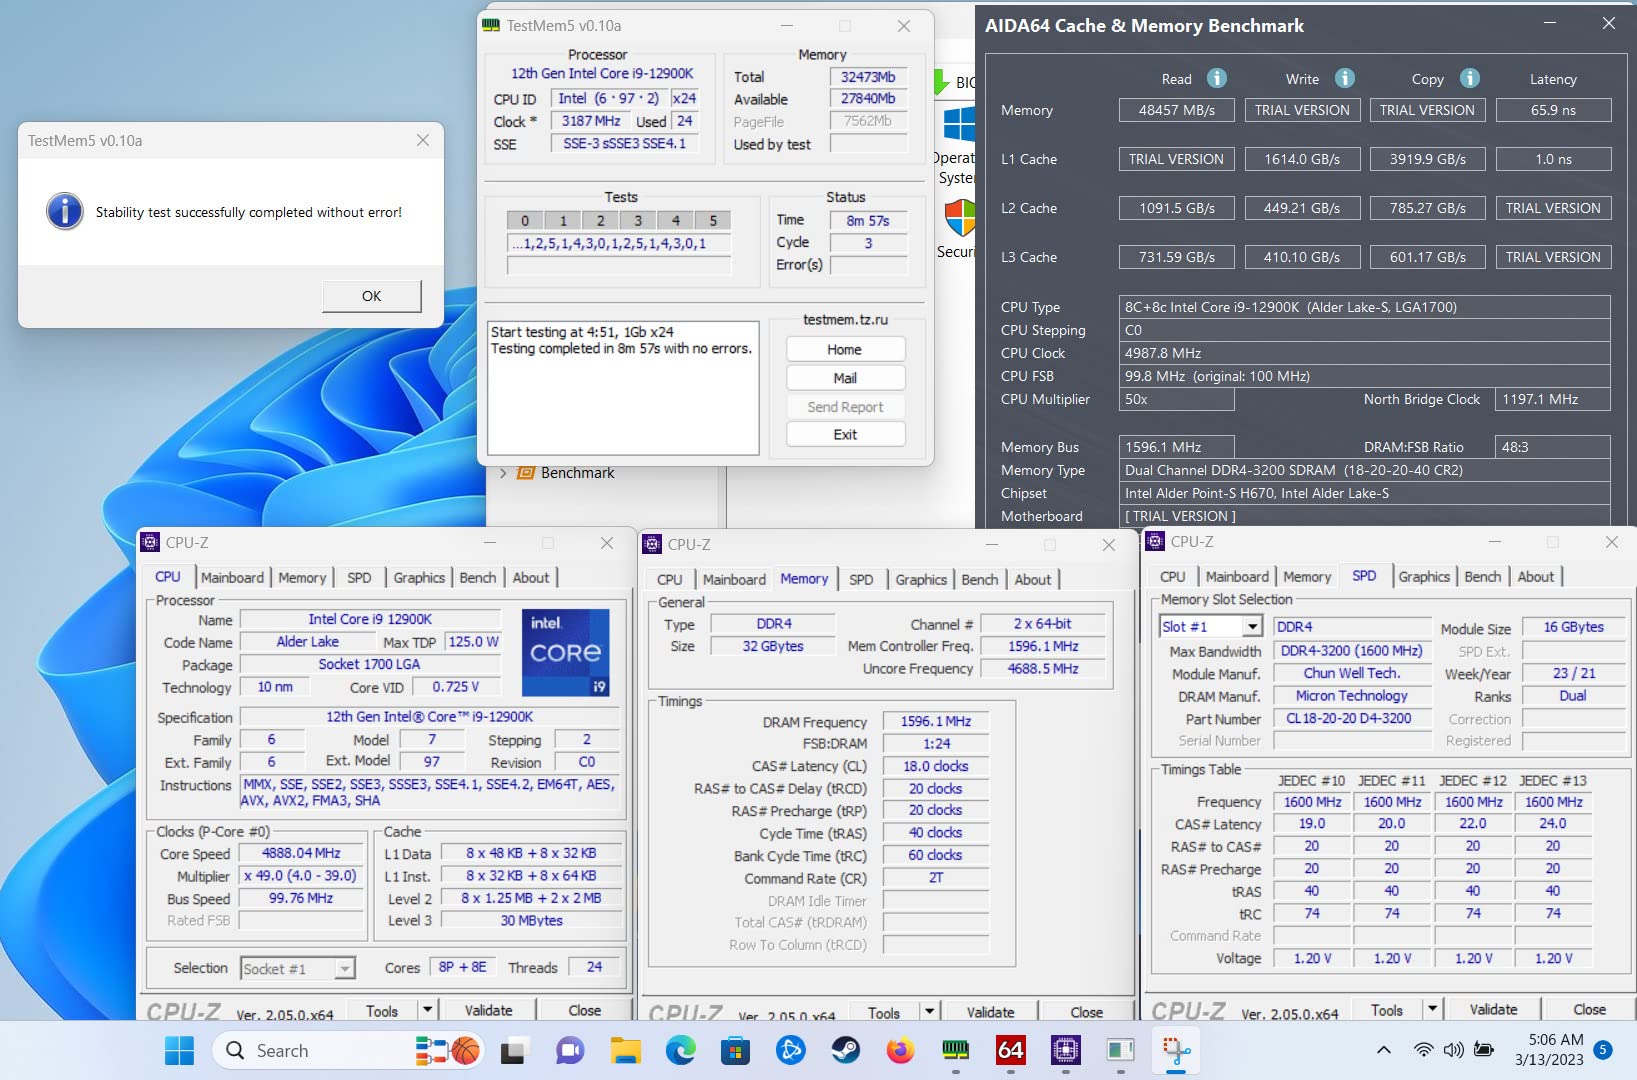The height and width of the screenshot is (1080, 1637).
Task: Click Validate in the CPU-Z SPD window
Action: (x=1493, y=1010)
